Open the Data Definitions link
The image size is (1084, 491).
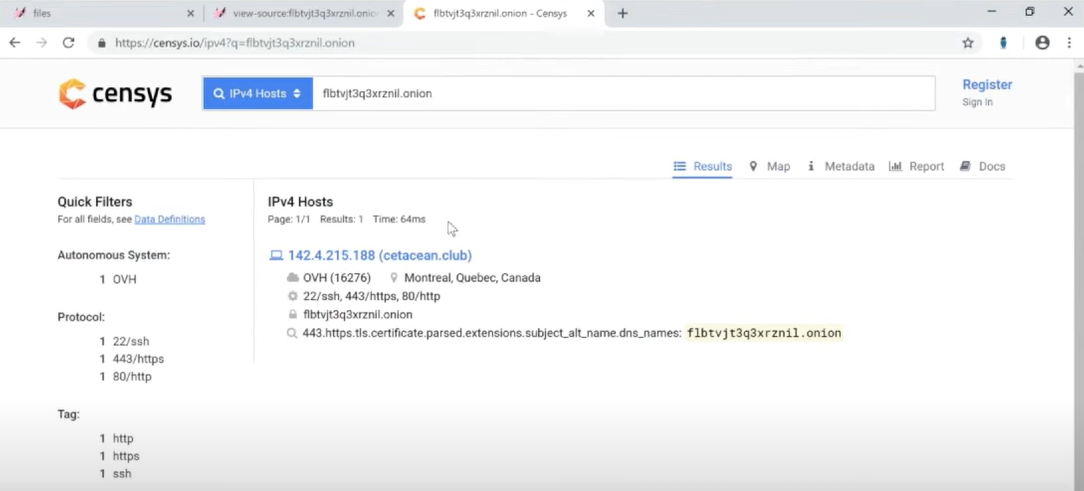click(x=169, y=219)
